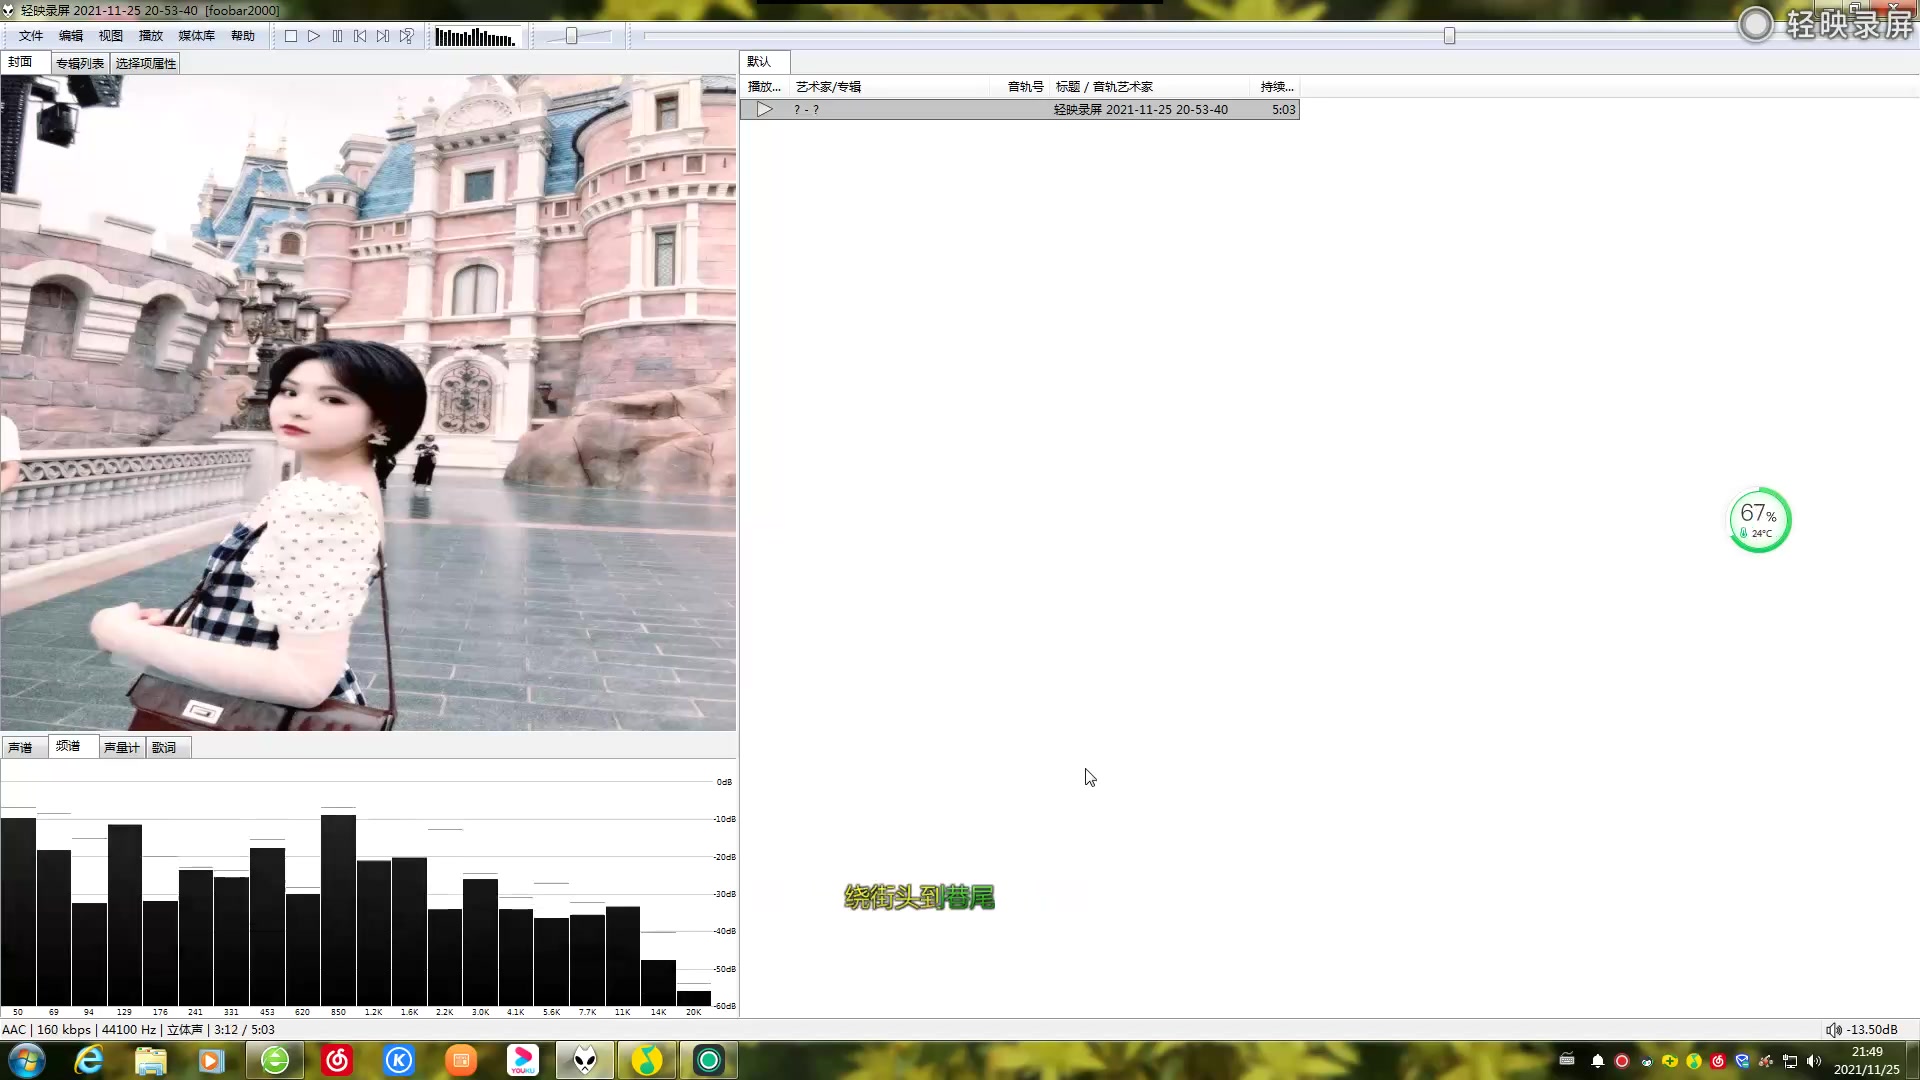Open the Windows Start menu
Image resolution: width=1920 pixels, height=1080 pixels.
26,1060
